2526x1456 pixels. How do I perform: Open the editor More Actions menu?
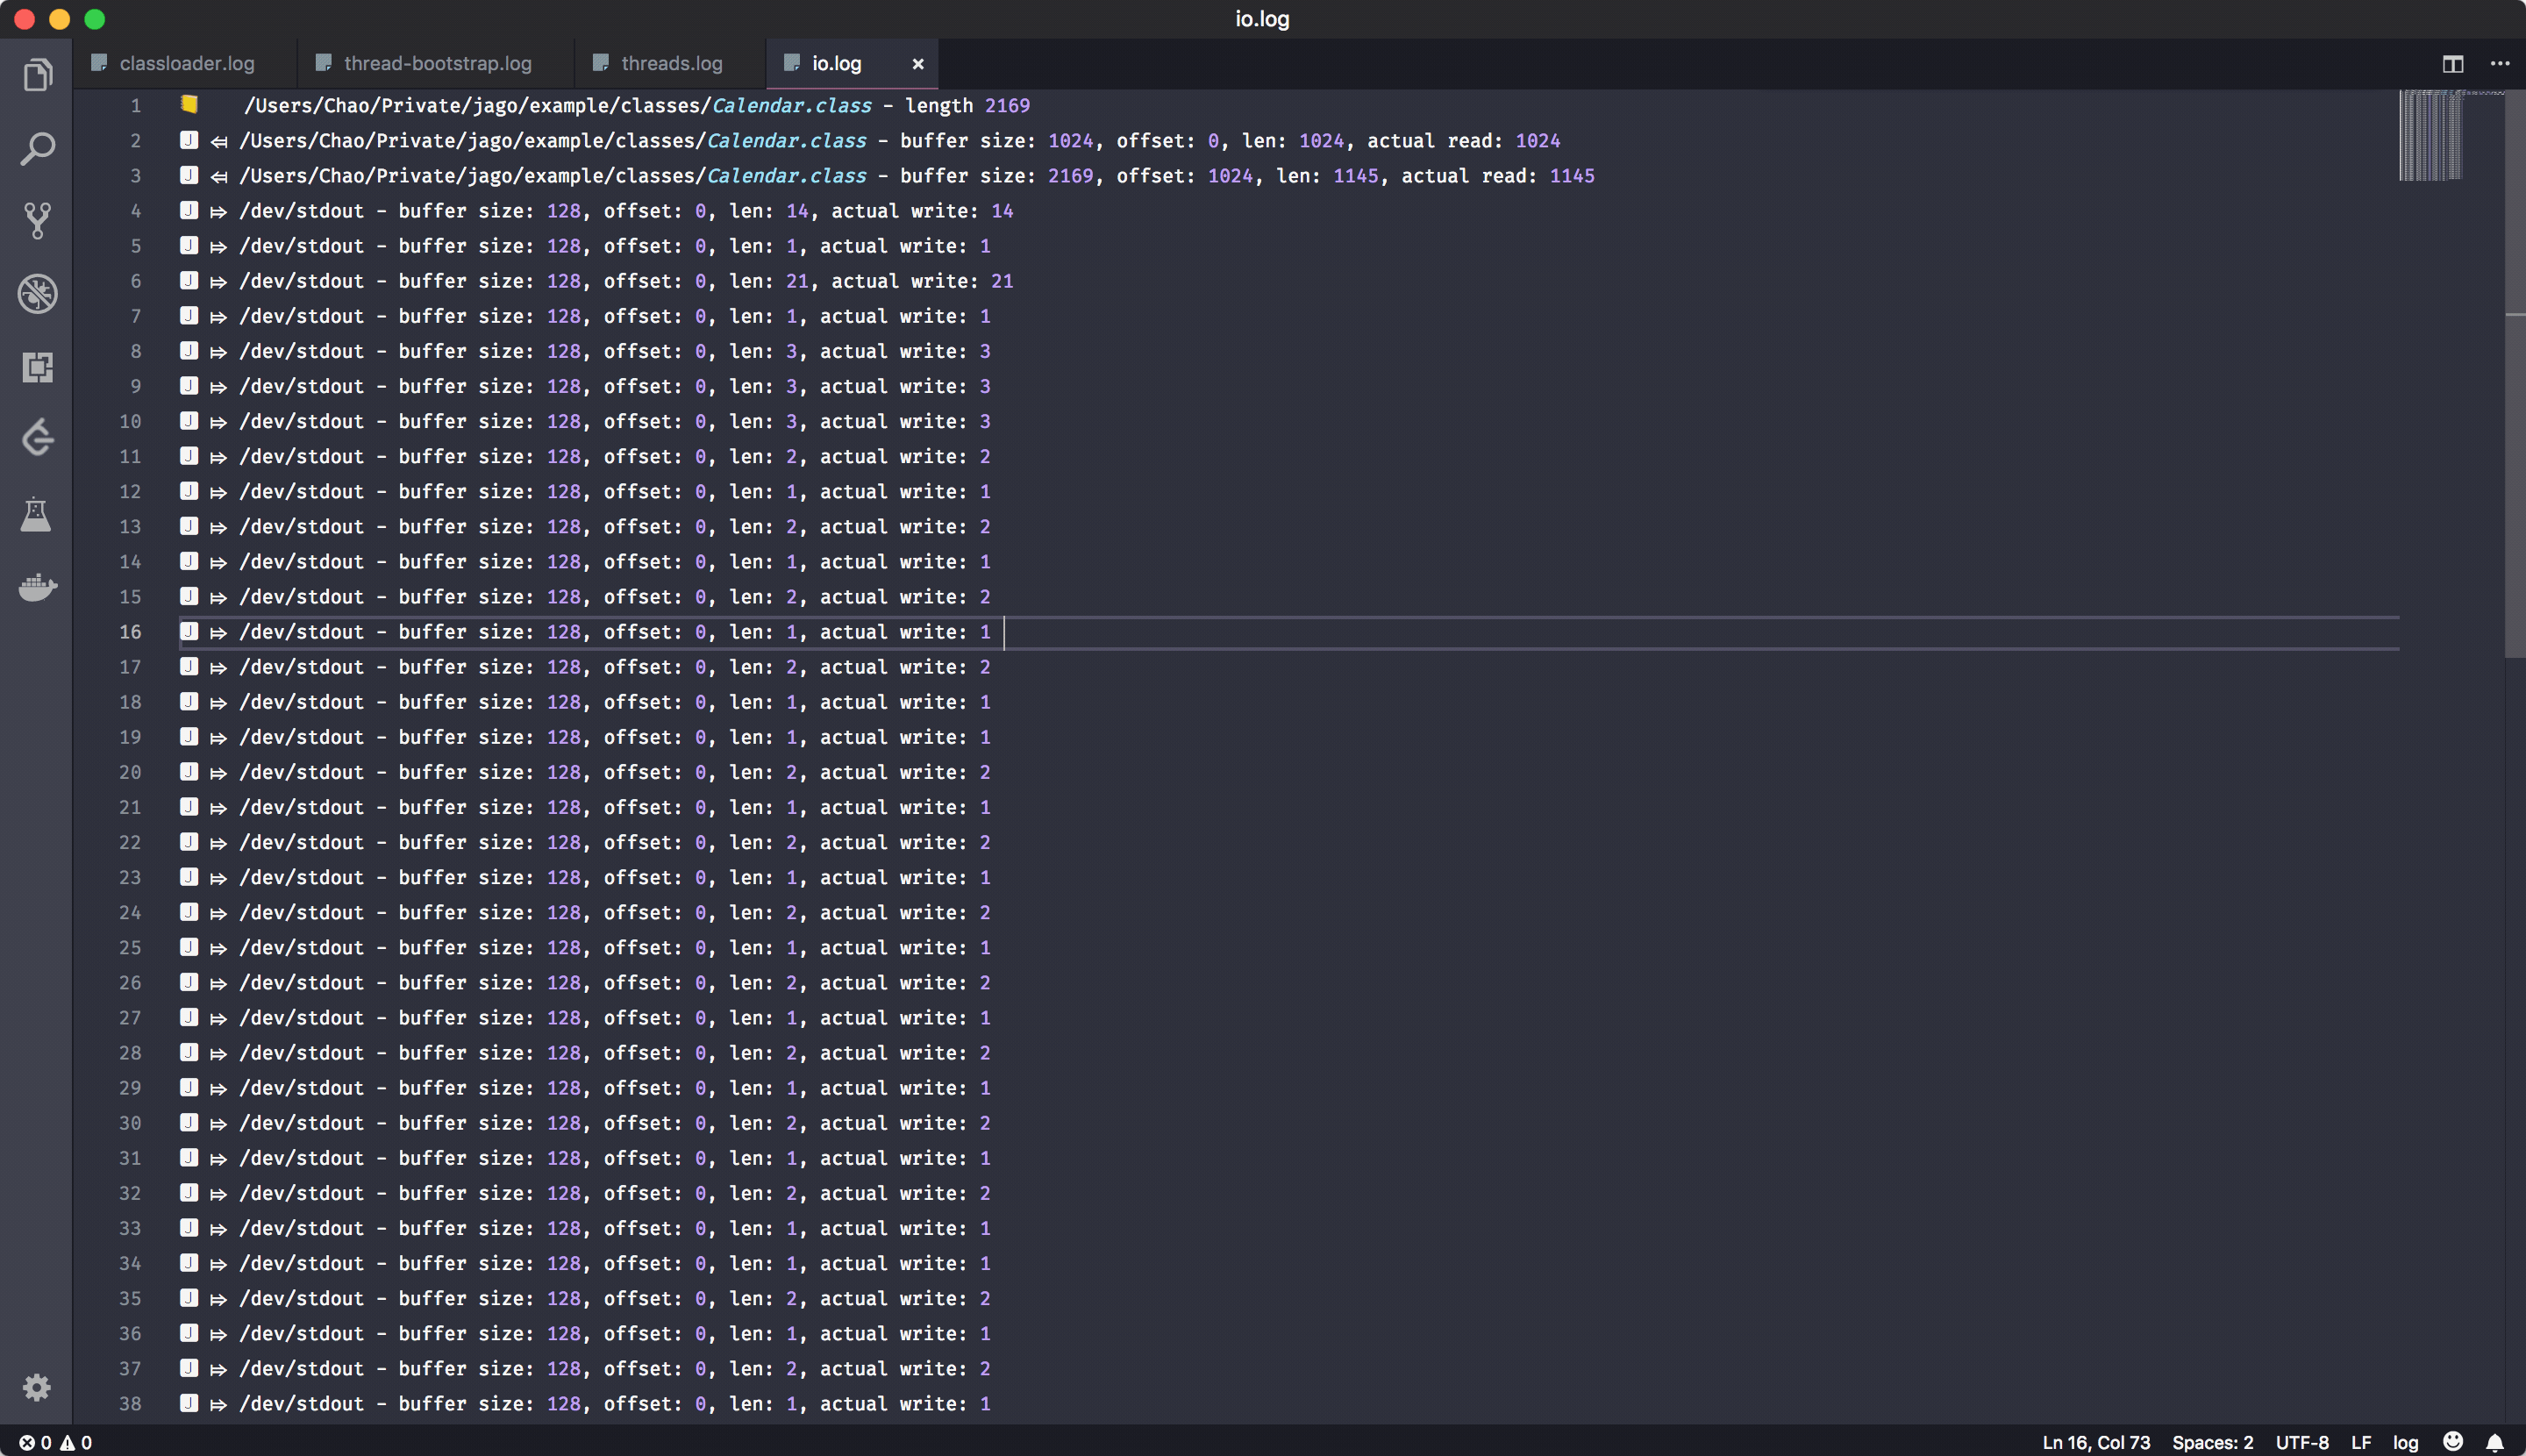(x=2499, y=64)
